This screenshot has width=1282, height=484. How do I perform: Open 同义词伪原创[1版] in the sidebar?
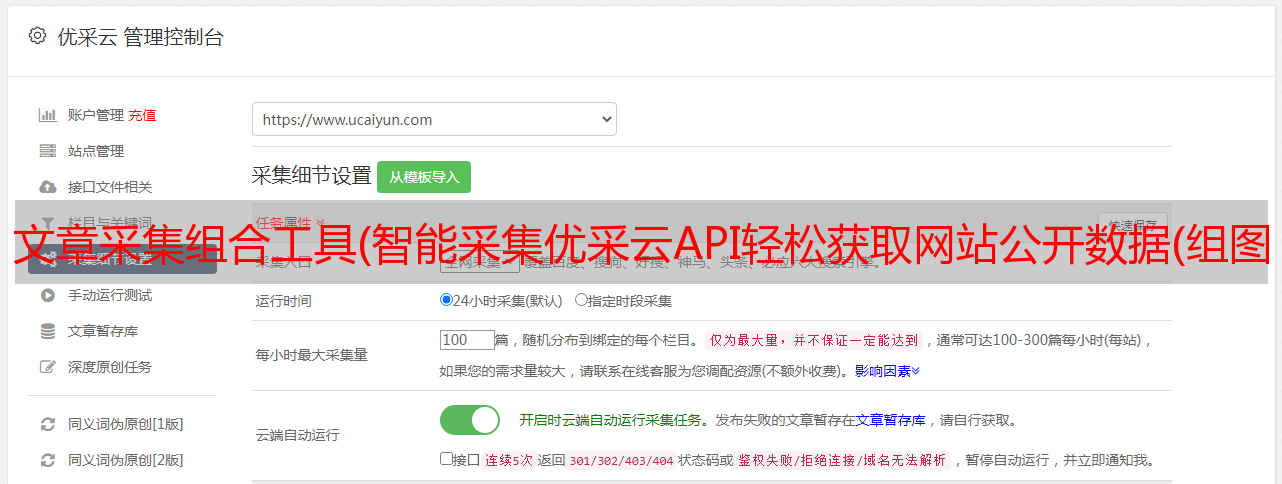pyautogui.click(x=126, y=424)
